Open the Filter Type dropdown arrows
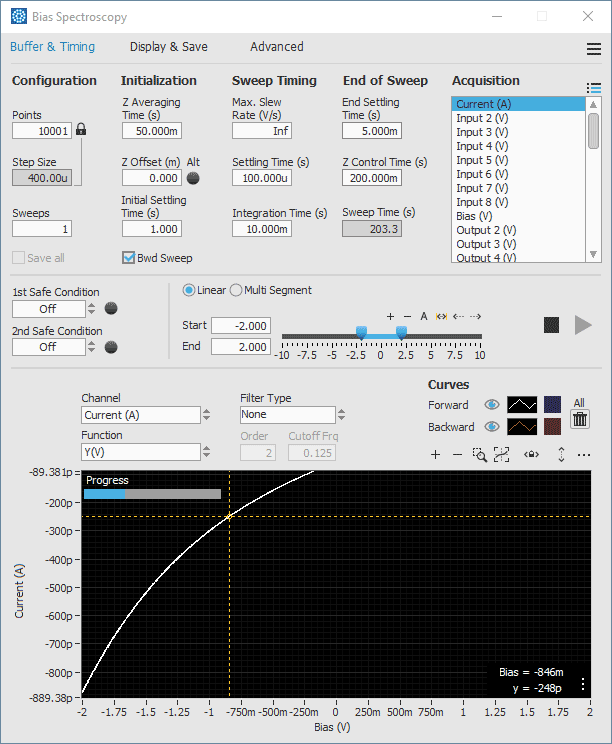This screenshot has height=744, width=612. pos(342,415)
